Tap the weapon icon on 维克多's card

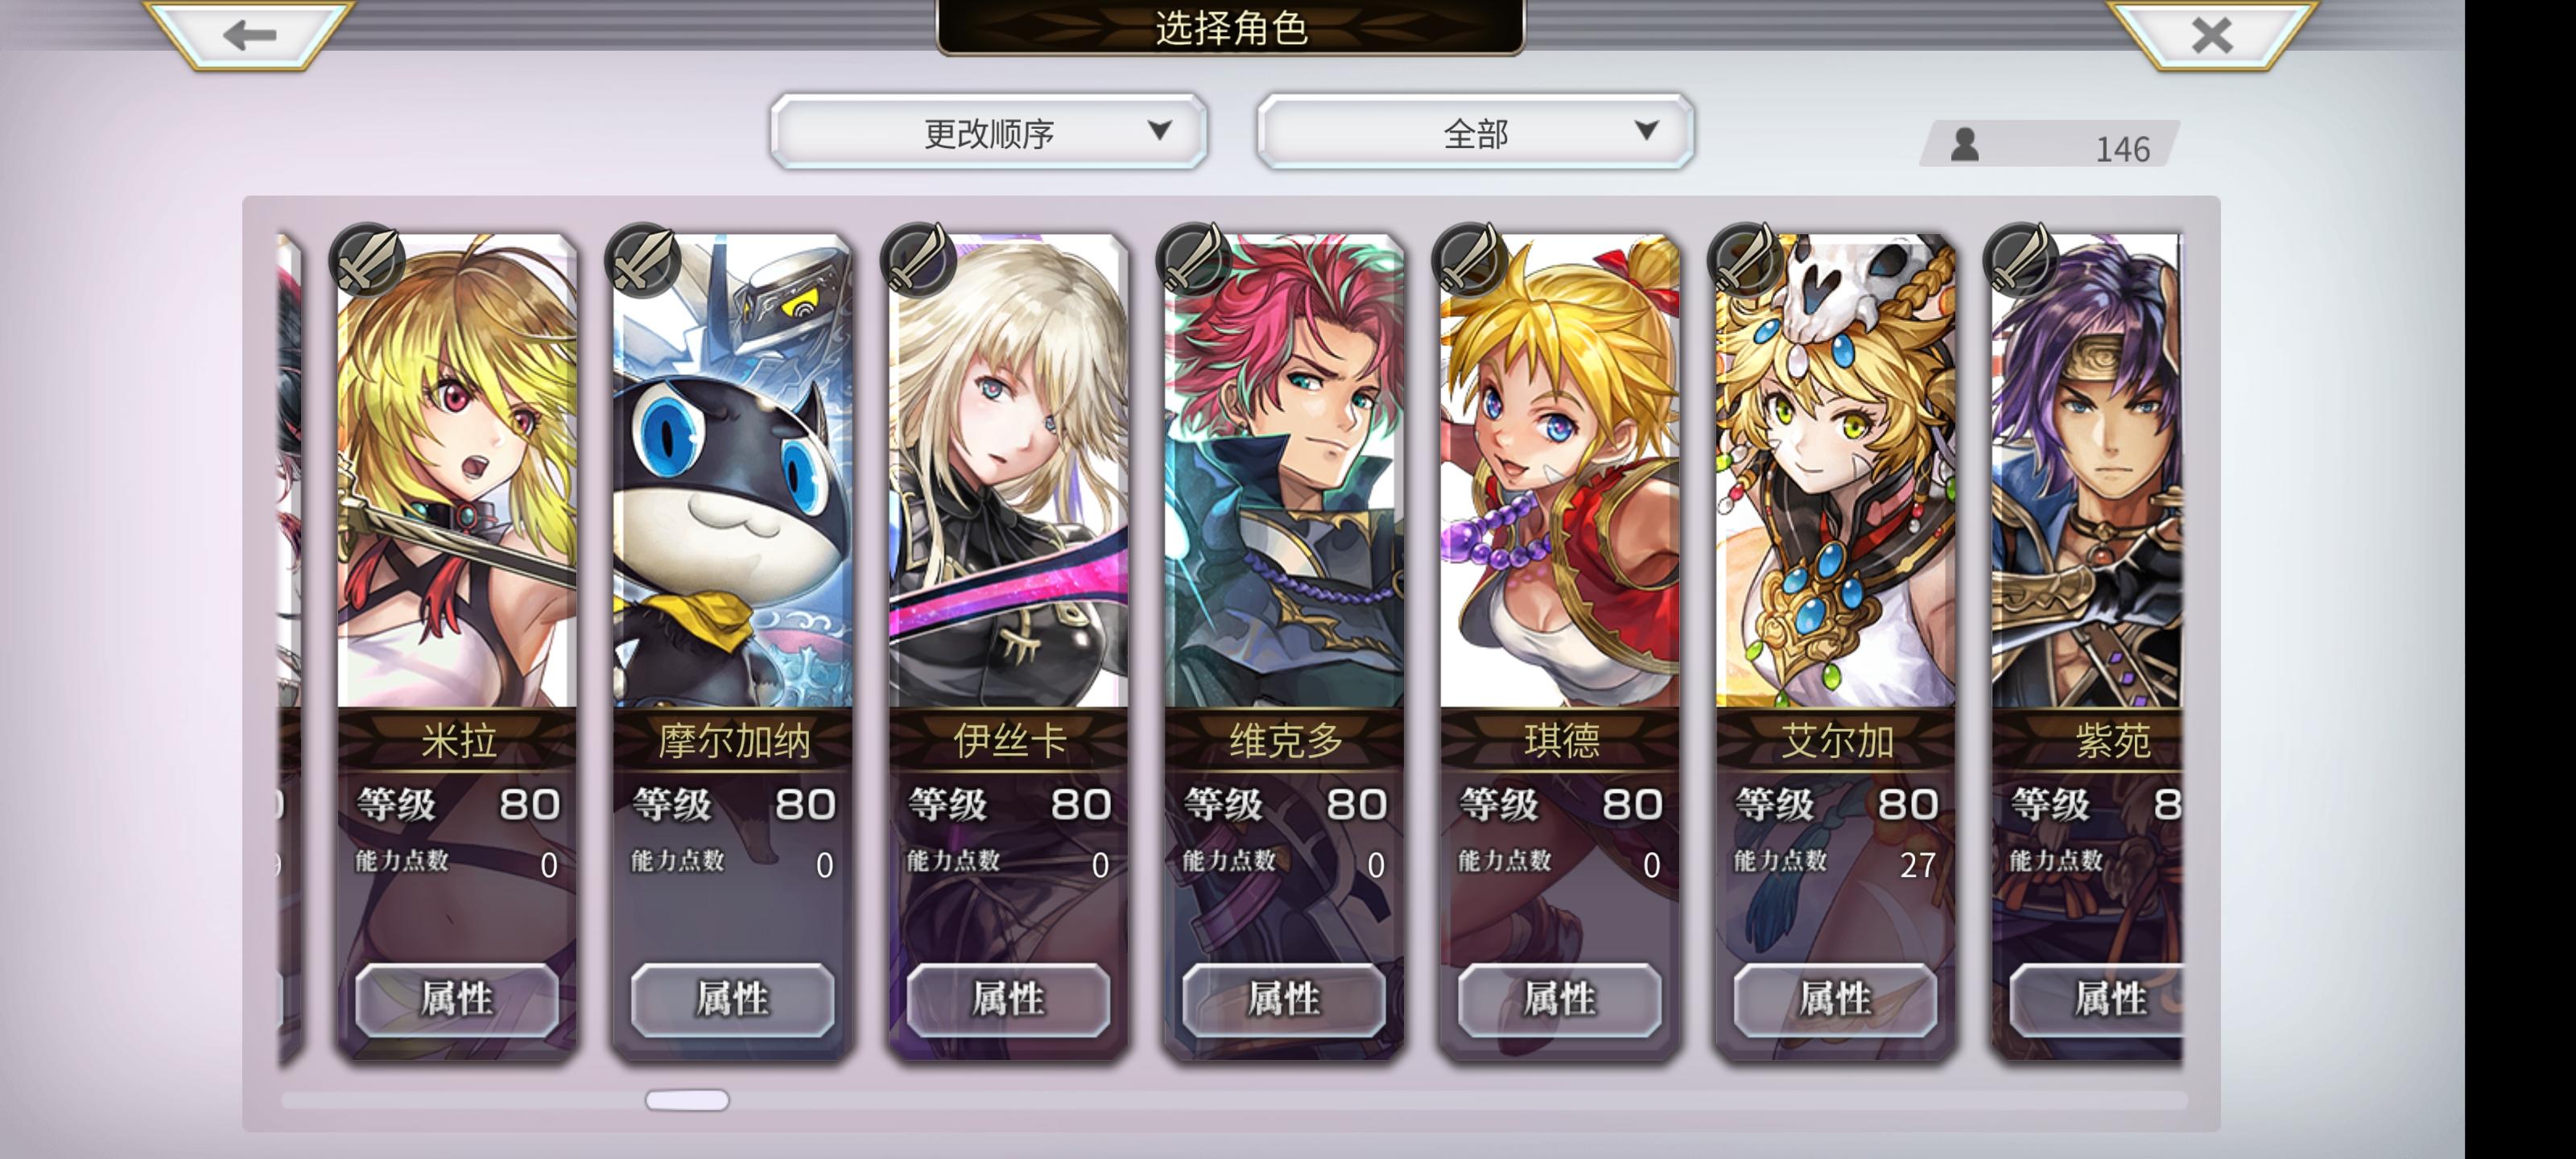click(x=1194, y=261)
